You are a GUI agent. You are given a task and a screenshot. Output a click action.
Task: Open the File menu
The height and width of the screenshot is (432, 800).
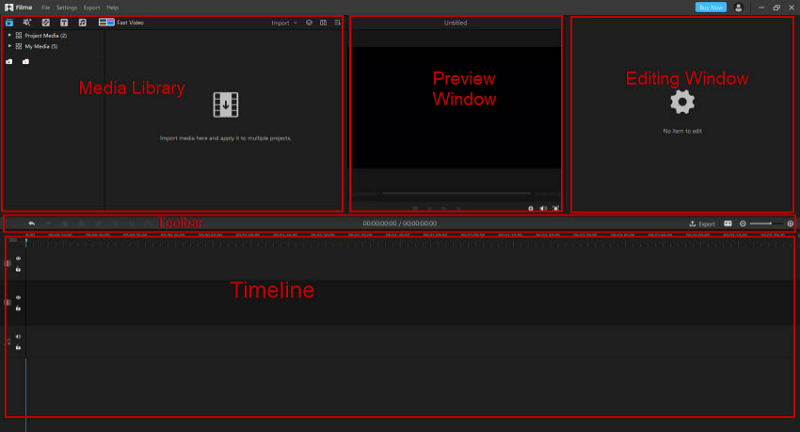coord(46,7)
